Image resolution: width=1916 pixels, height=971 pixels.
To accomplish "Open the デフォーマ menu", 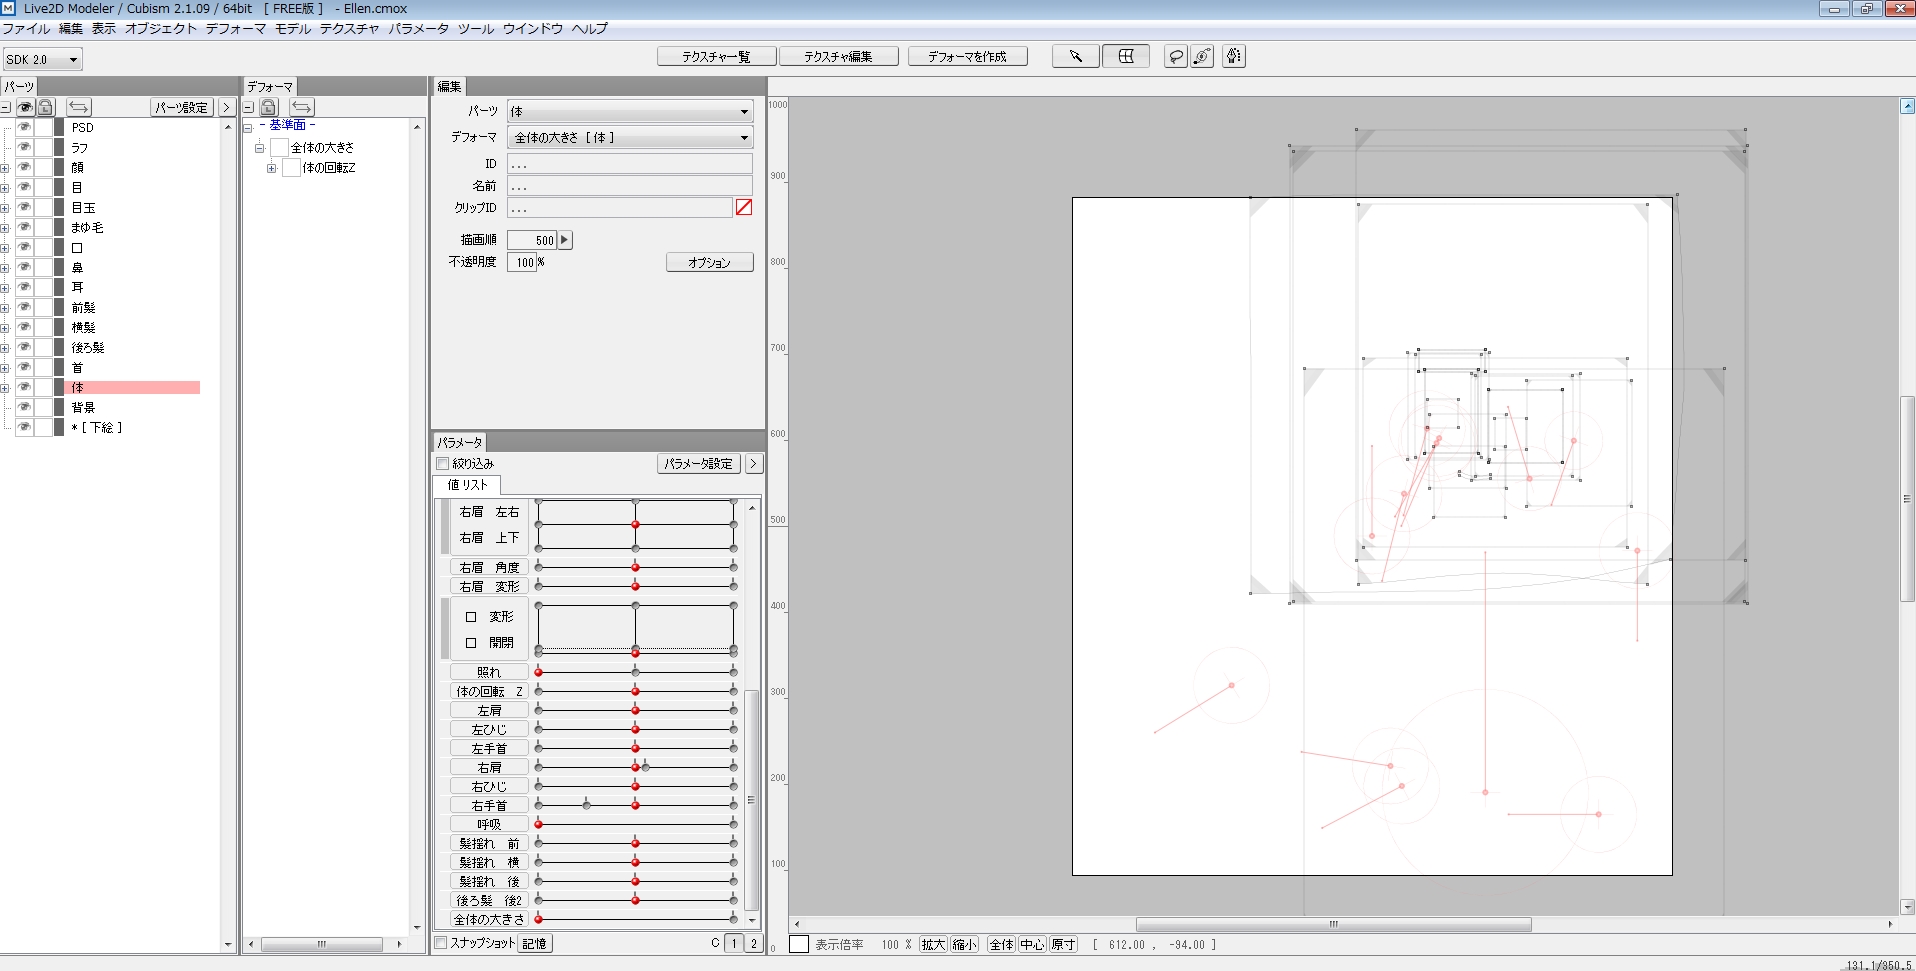I will (x=236, y=29).
